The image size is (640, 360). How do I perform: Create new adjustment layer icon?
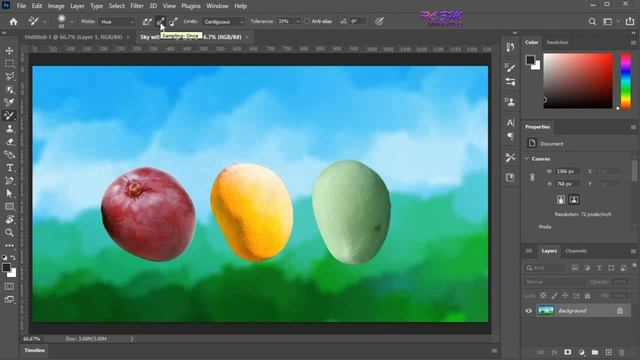coord(581,352)
